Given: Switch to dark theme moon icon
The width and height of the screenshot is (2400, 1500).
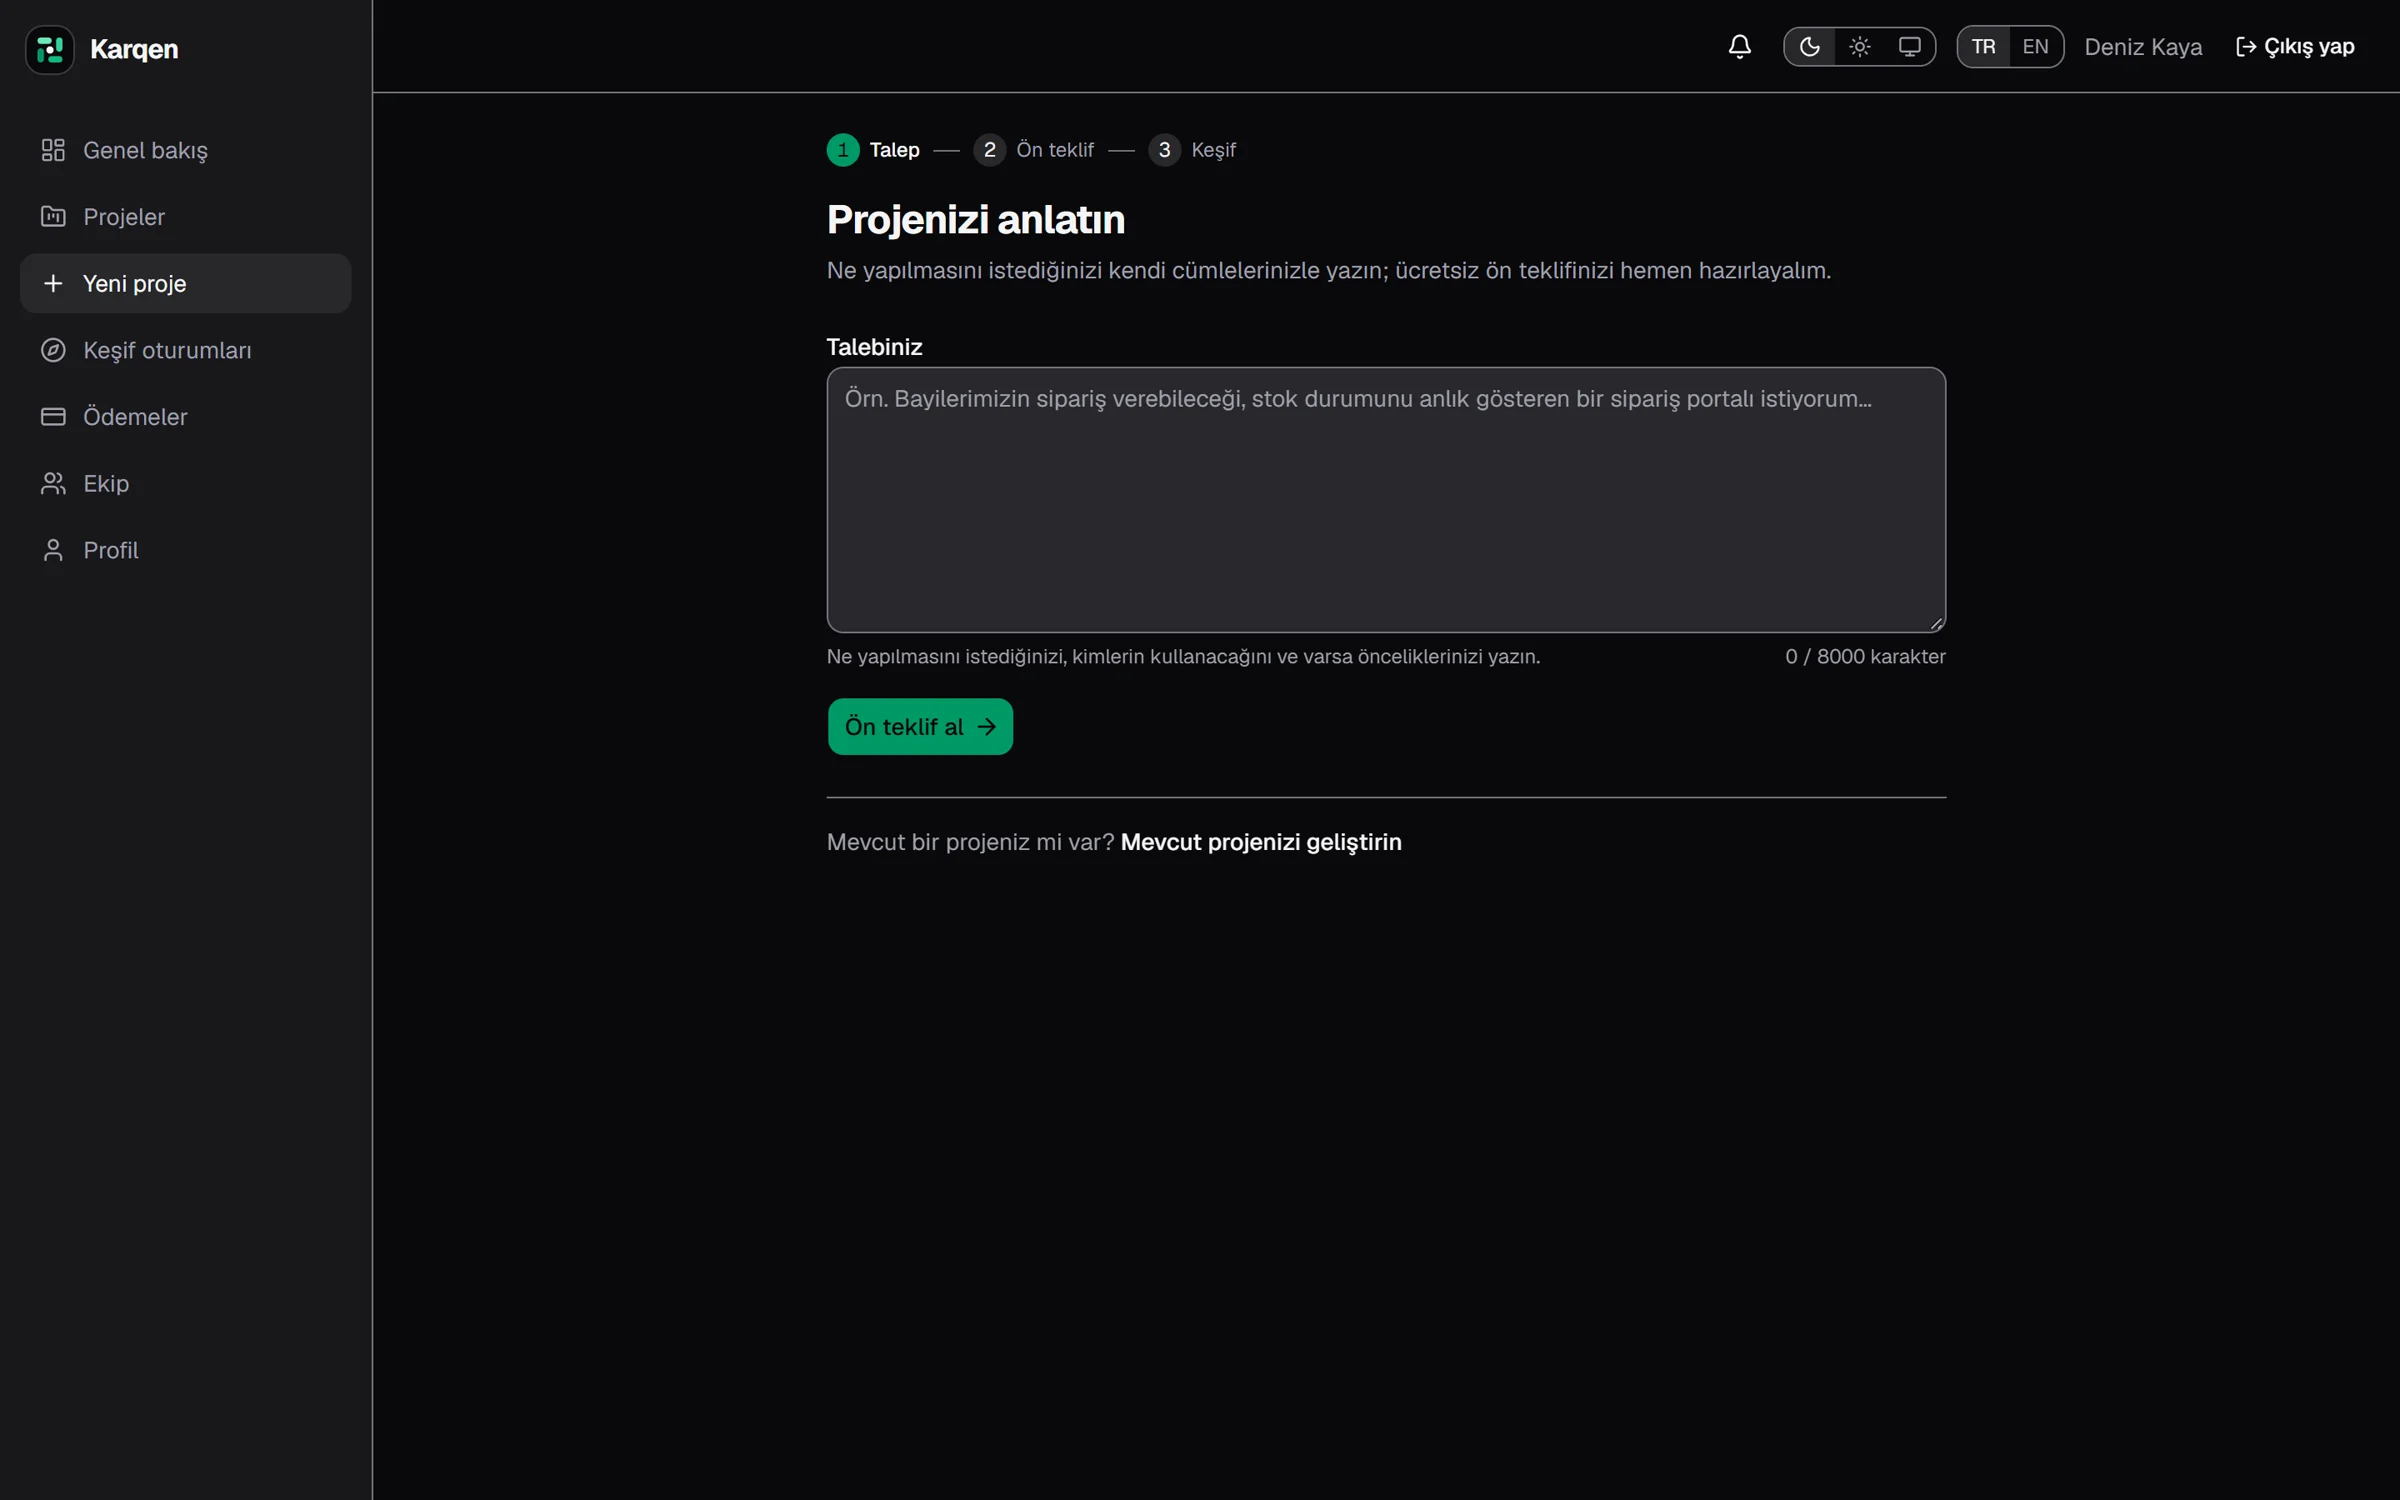Looking at the screenshot, I should pyautogui.click(x=1809, y=47).
